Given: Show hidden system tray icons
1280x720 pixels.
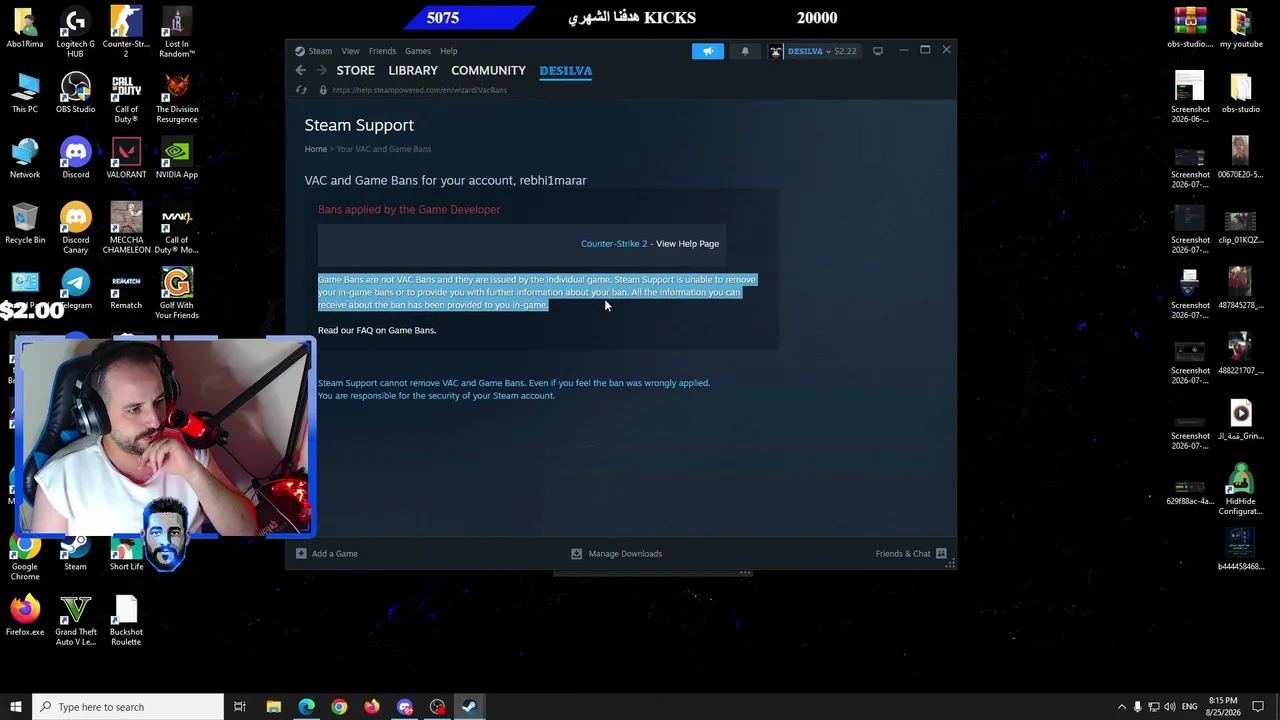Looking at the screenshot, I should [1121, 707].
